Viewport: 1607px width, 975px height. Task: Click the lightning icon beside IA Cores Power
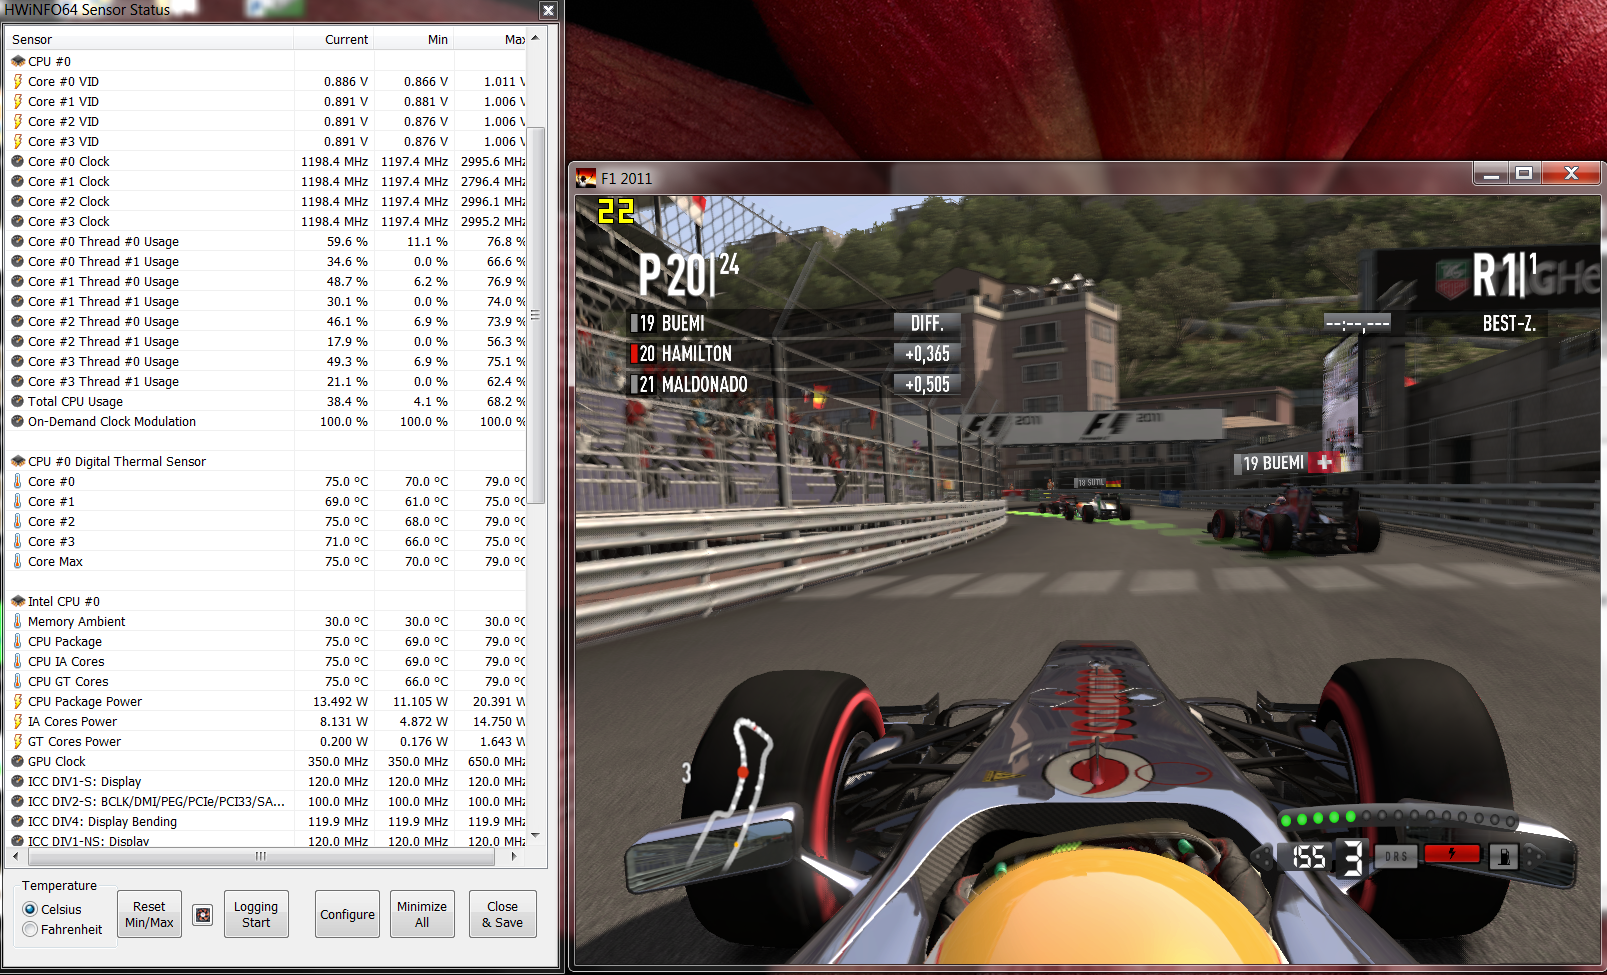pyautogui.click(x=18, y=721)
